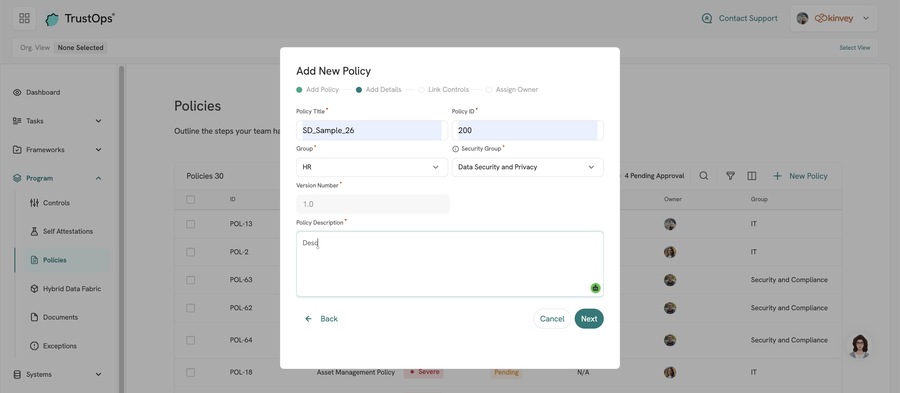Click the back arrow icon in the dialog
The height and width of the screenshot is (393, 900).
(x=308, y=319)
